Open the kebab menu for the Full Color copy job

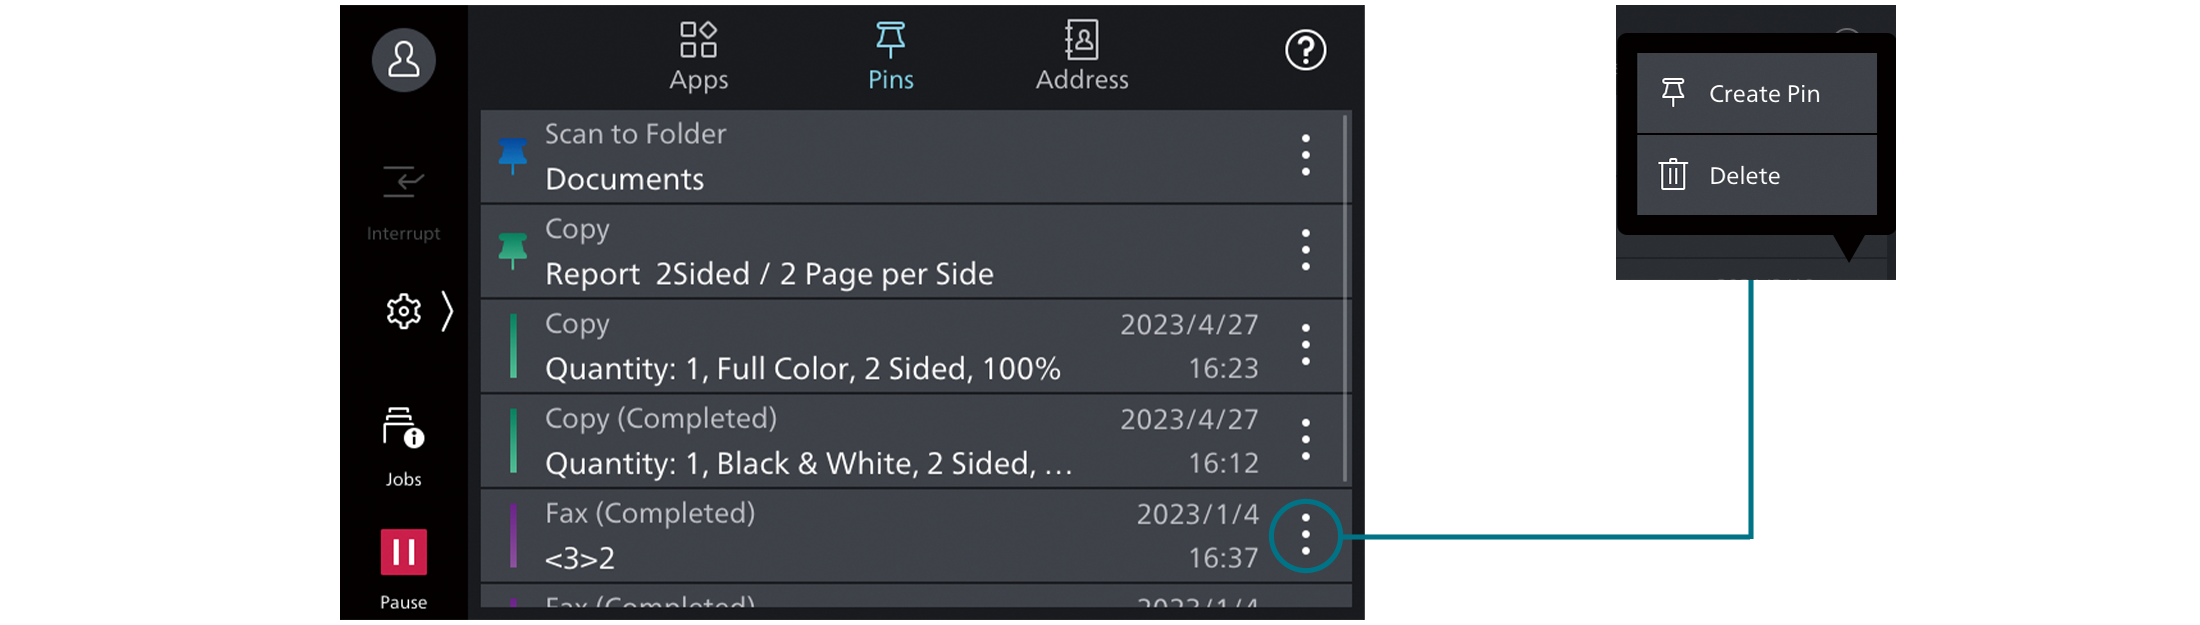pos(1305,346)
